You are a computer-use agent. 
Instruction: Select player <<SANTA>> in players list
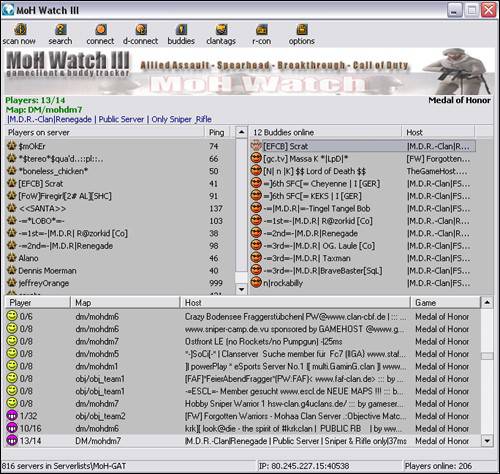(x=120, y=208)
